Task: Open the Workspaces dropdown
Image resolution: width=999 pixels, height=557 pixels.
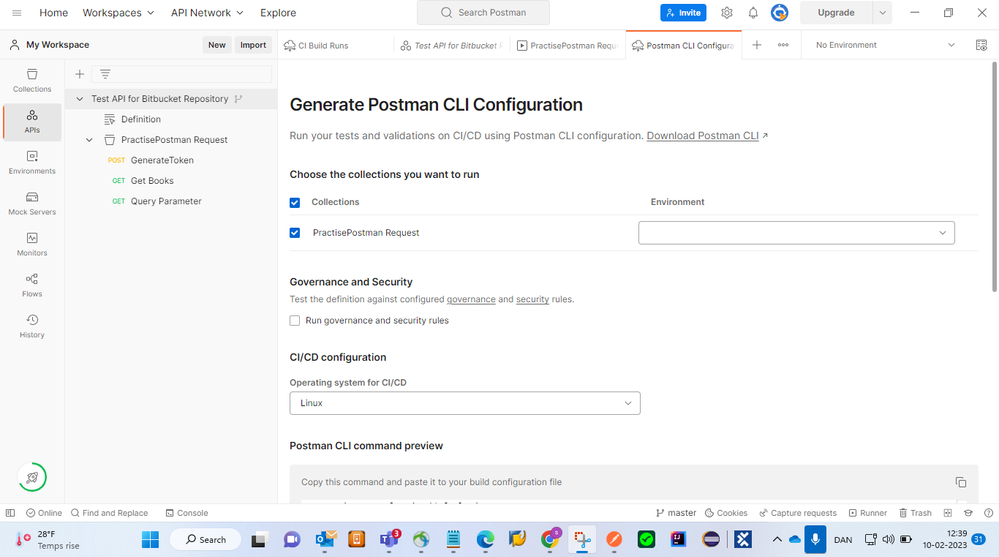Action: [x=119, y=13]
